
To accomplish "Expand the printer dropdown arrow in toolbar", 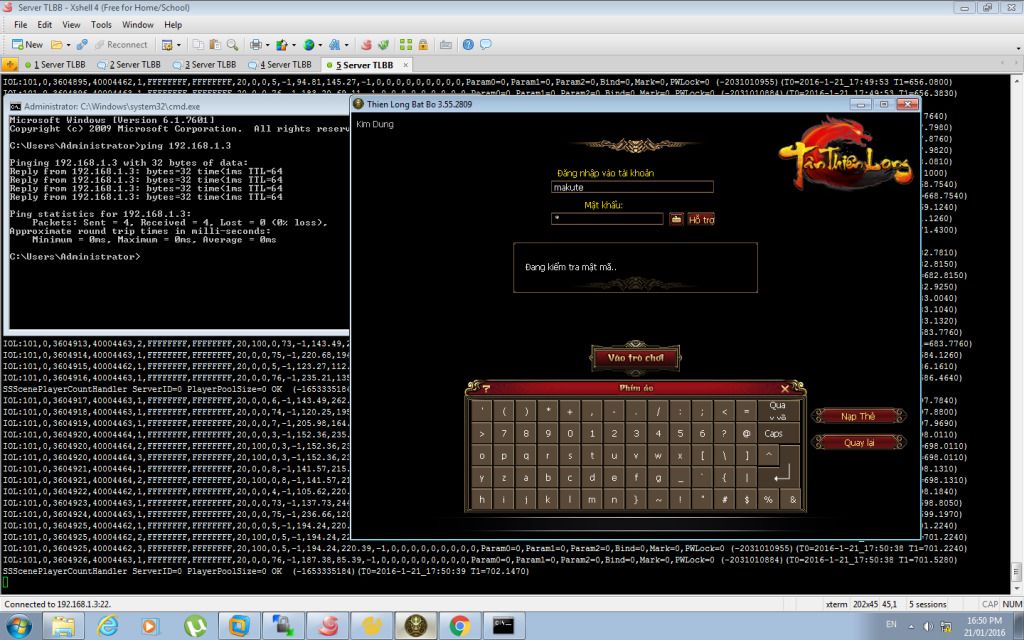I will point(266,45).
